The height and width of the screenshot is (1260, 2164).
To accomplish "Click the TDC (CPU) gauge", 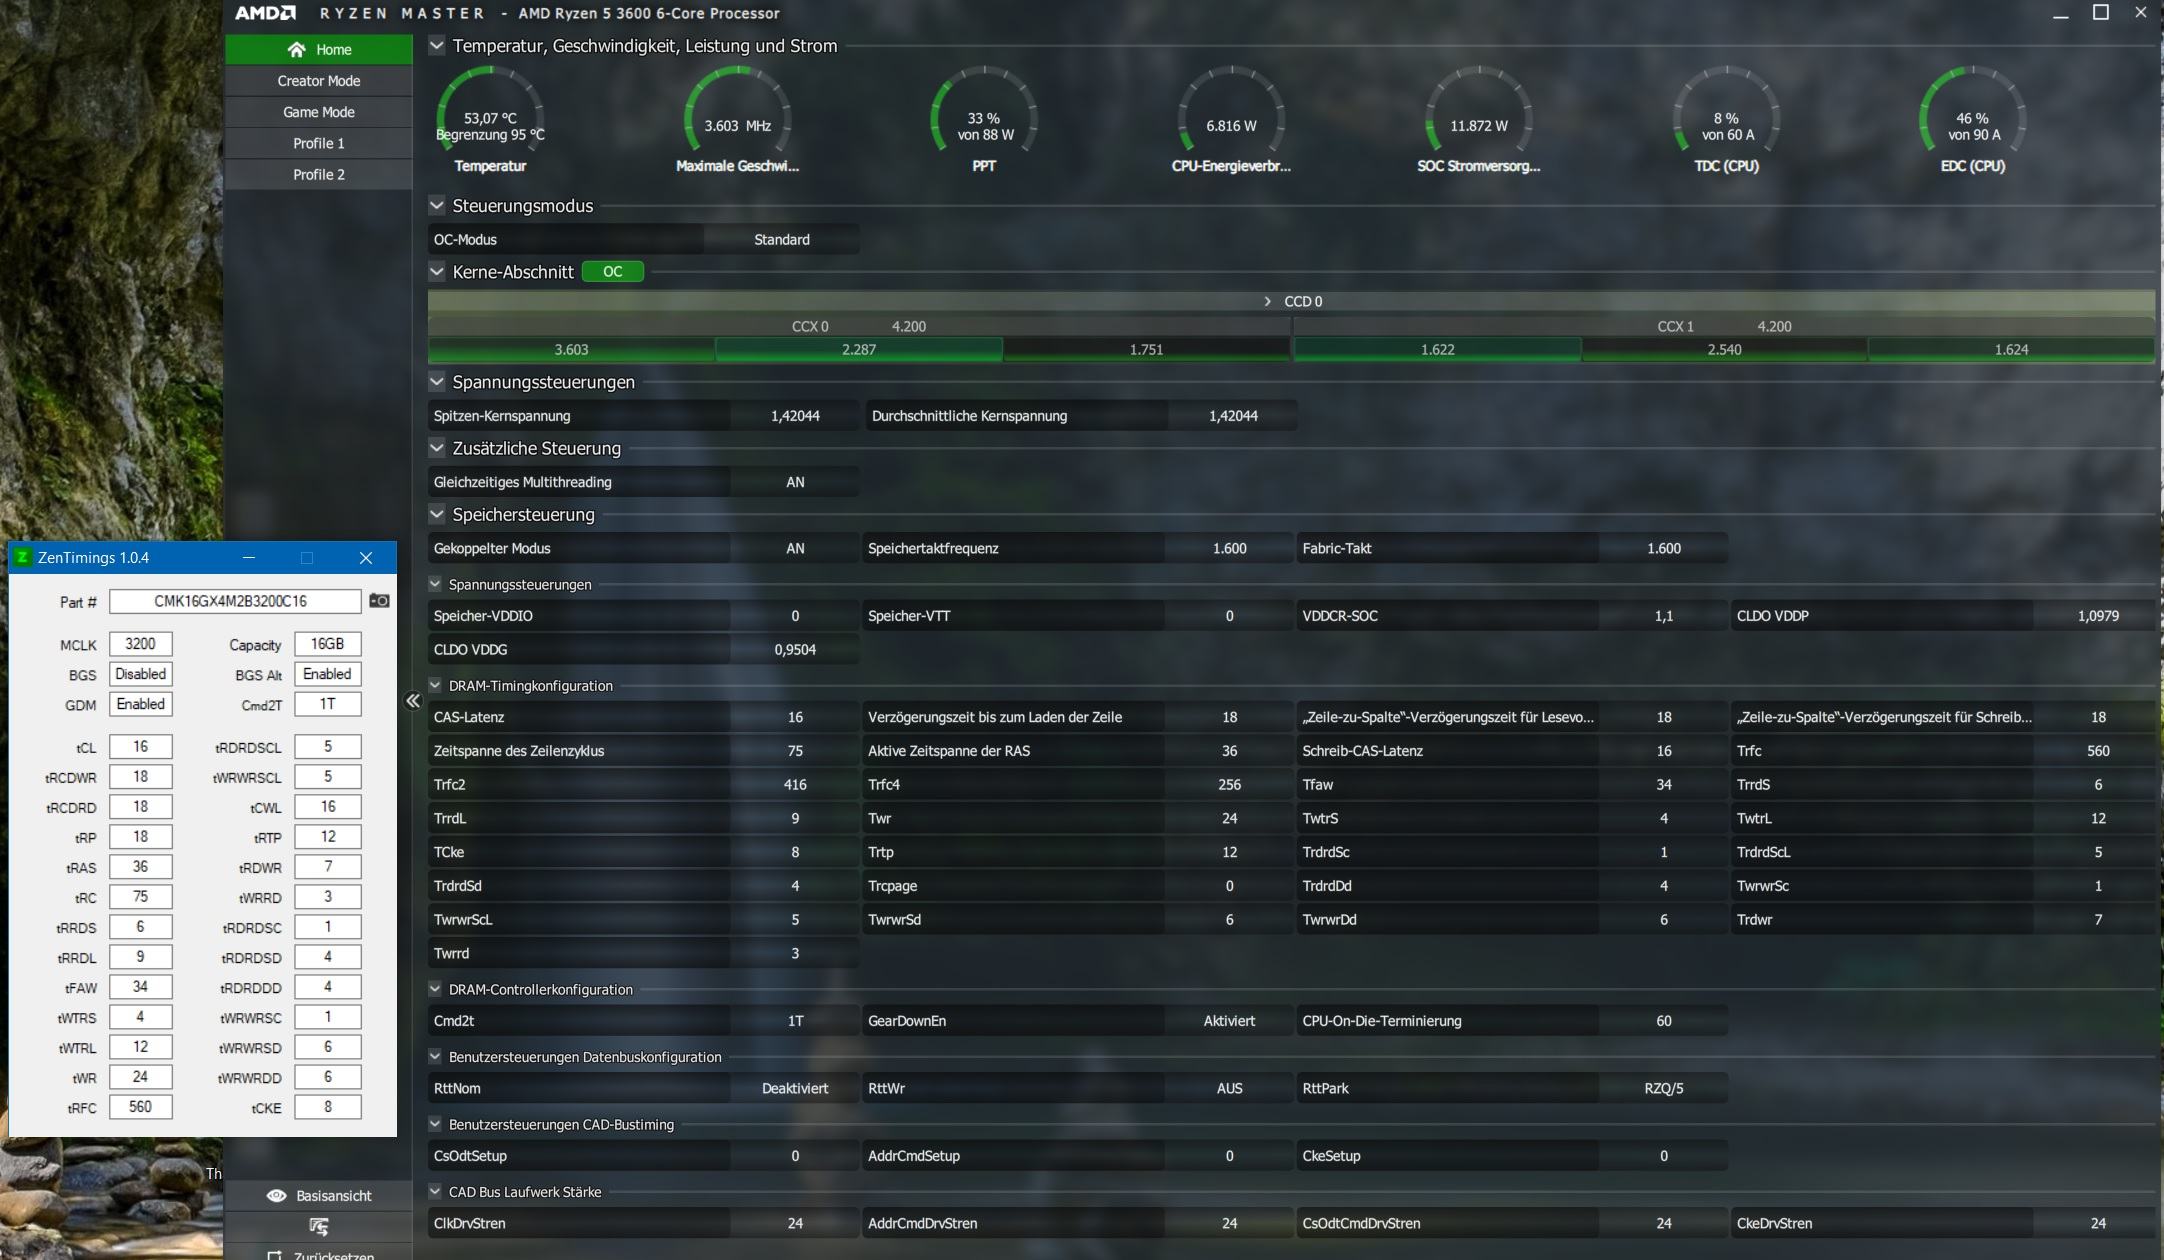I will 1727,120.
